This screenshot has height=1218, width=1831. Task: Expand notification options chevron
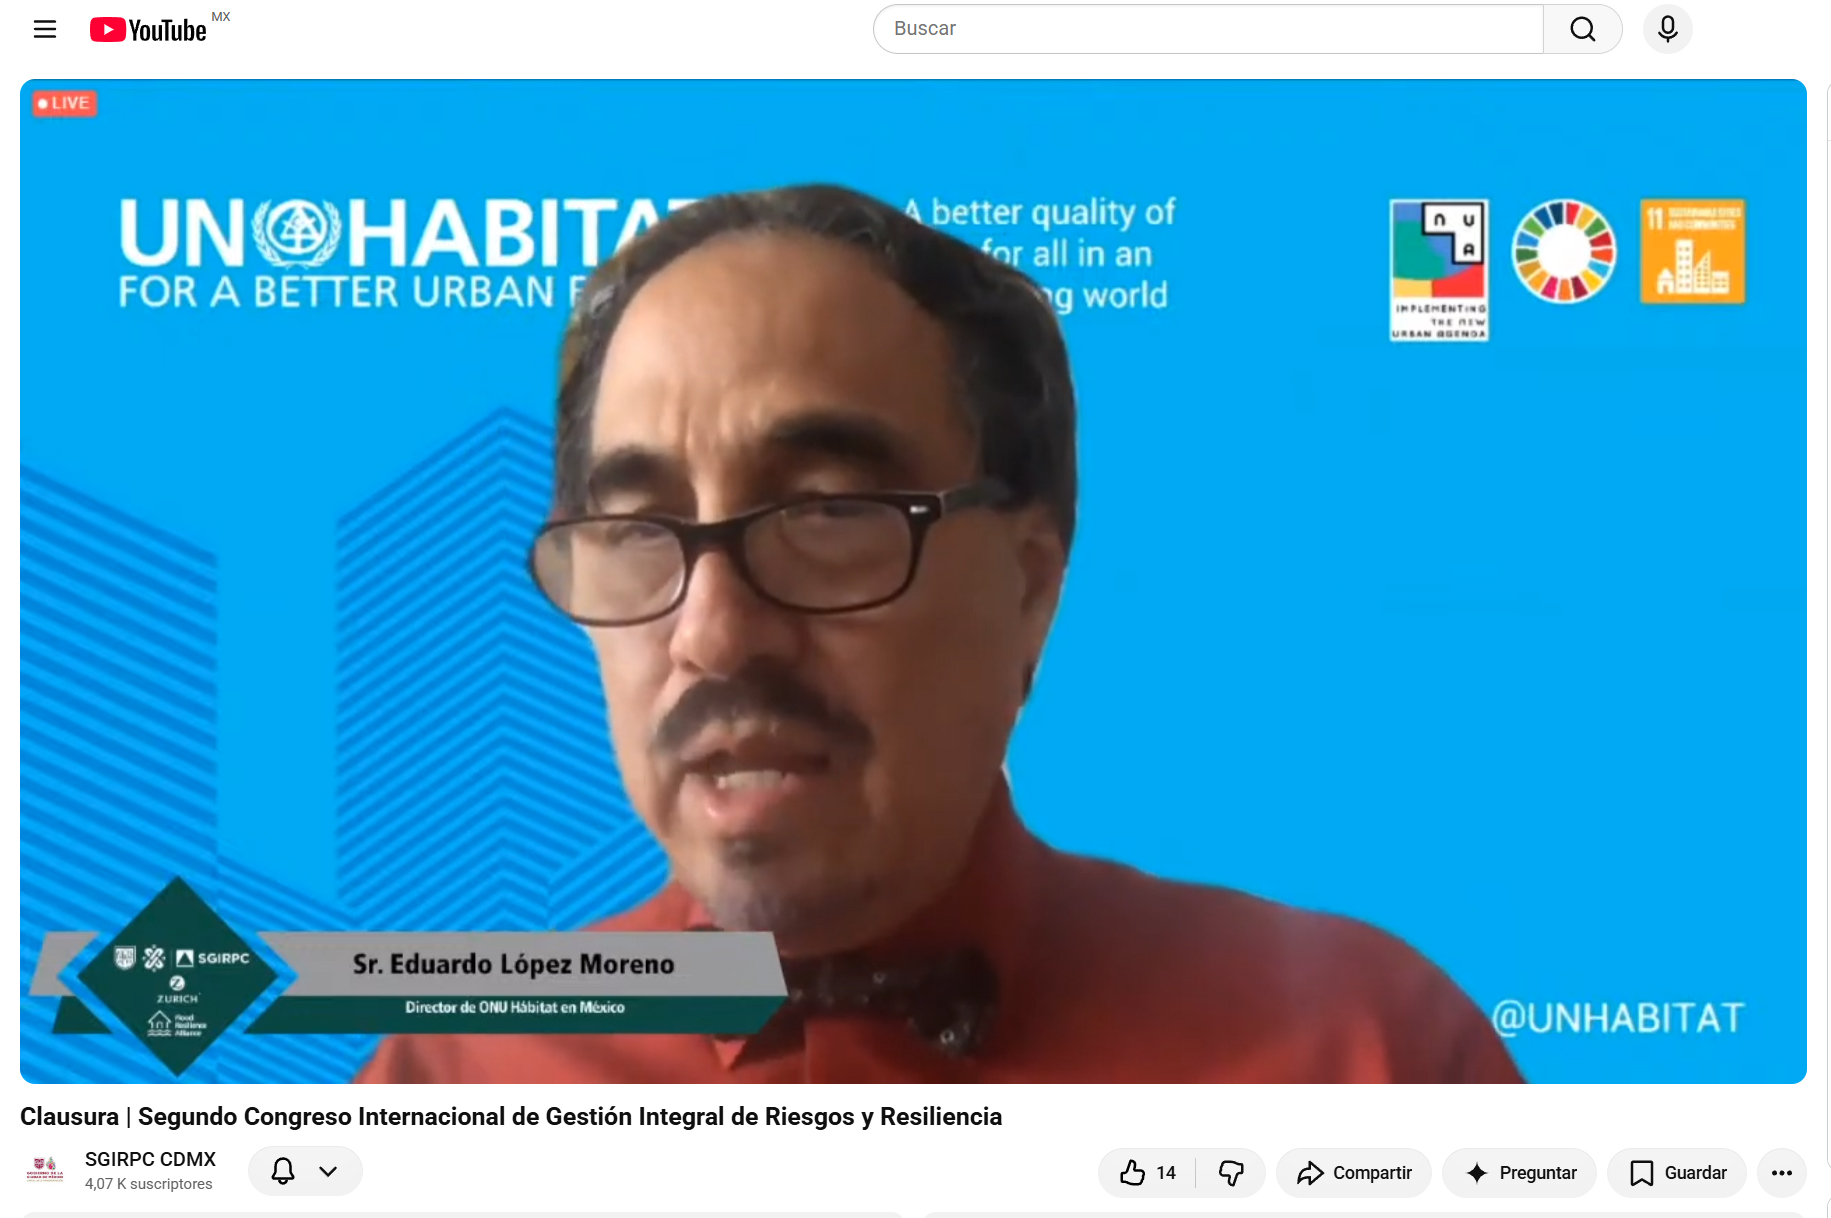coord(328,1171)
